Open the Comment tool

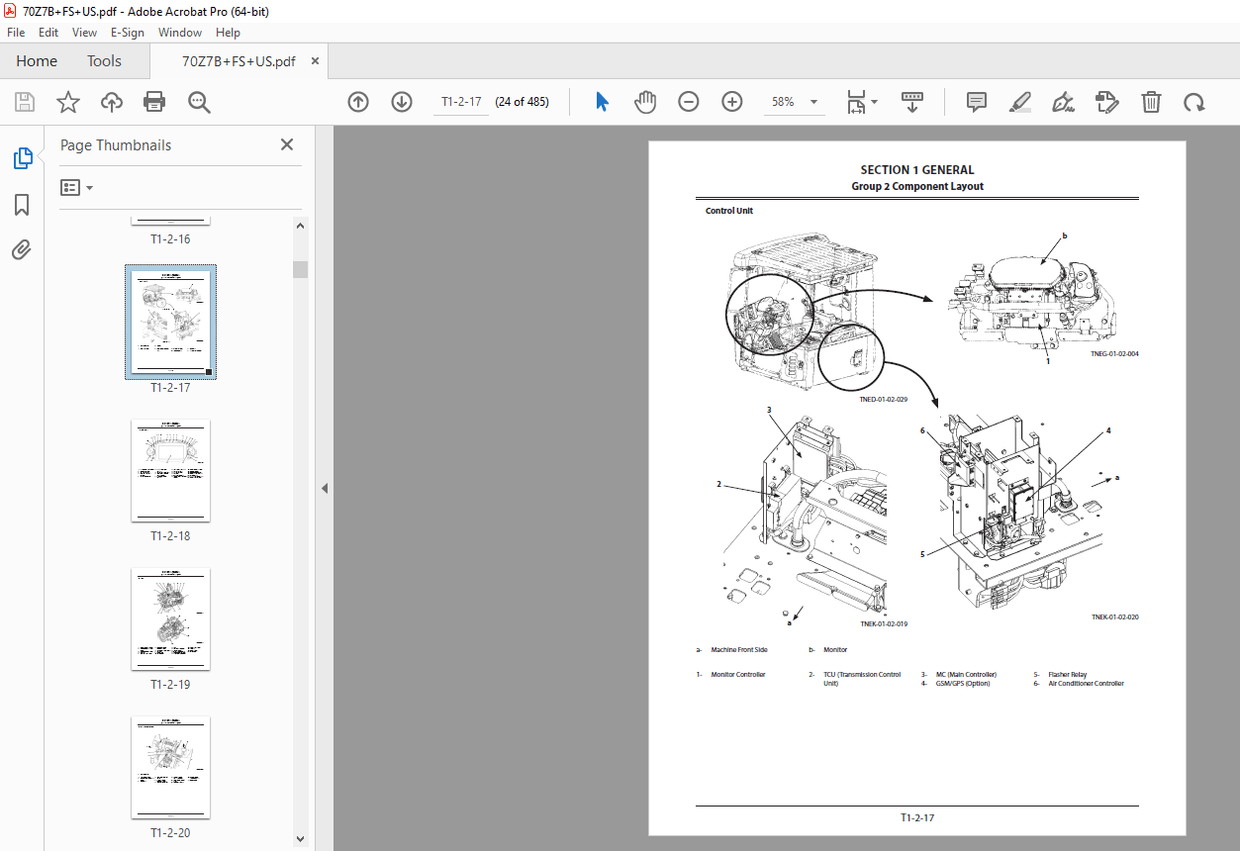pos(975,101)
